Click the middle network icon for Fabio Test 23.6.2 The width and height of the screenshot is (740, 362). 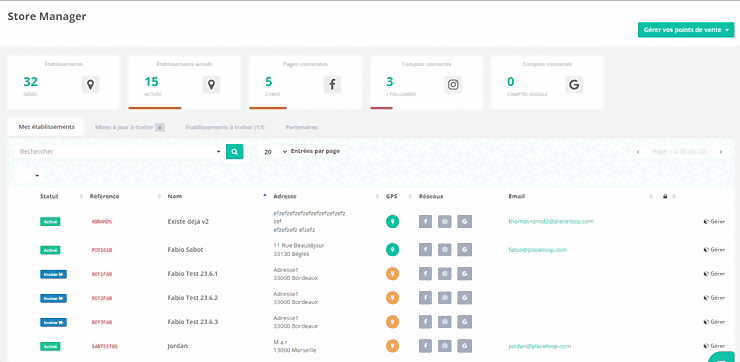coord(445,298)
